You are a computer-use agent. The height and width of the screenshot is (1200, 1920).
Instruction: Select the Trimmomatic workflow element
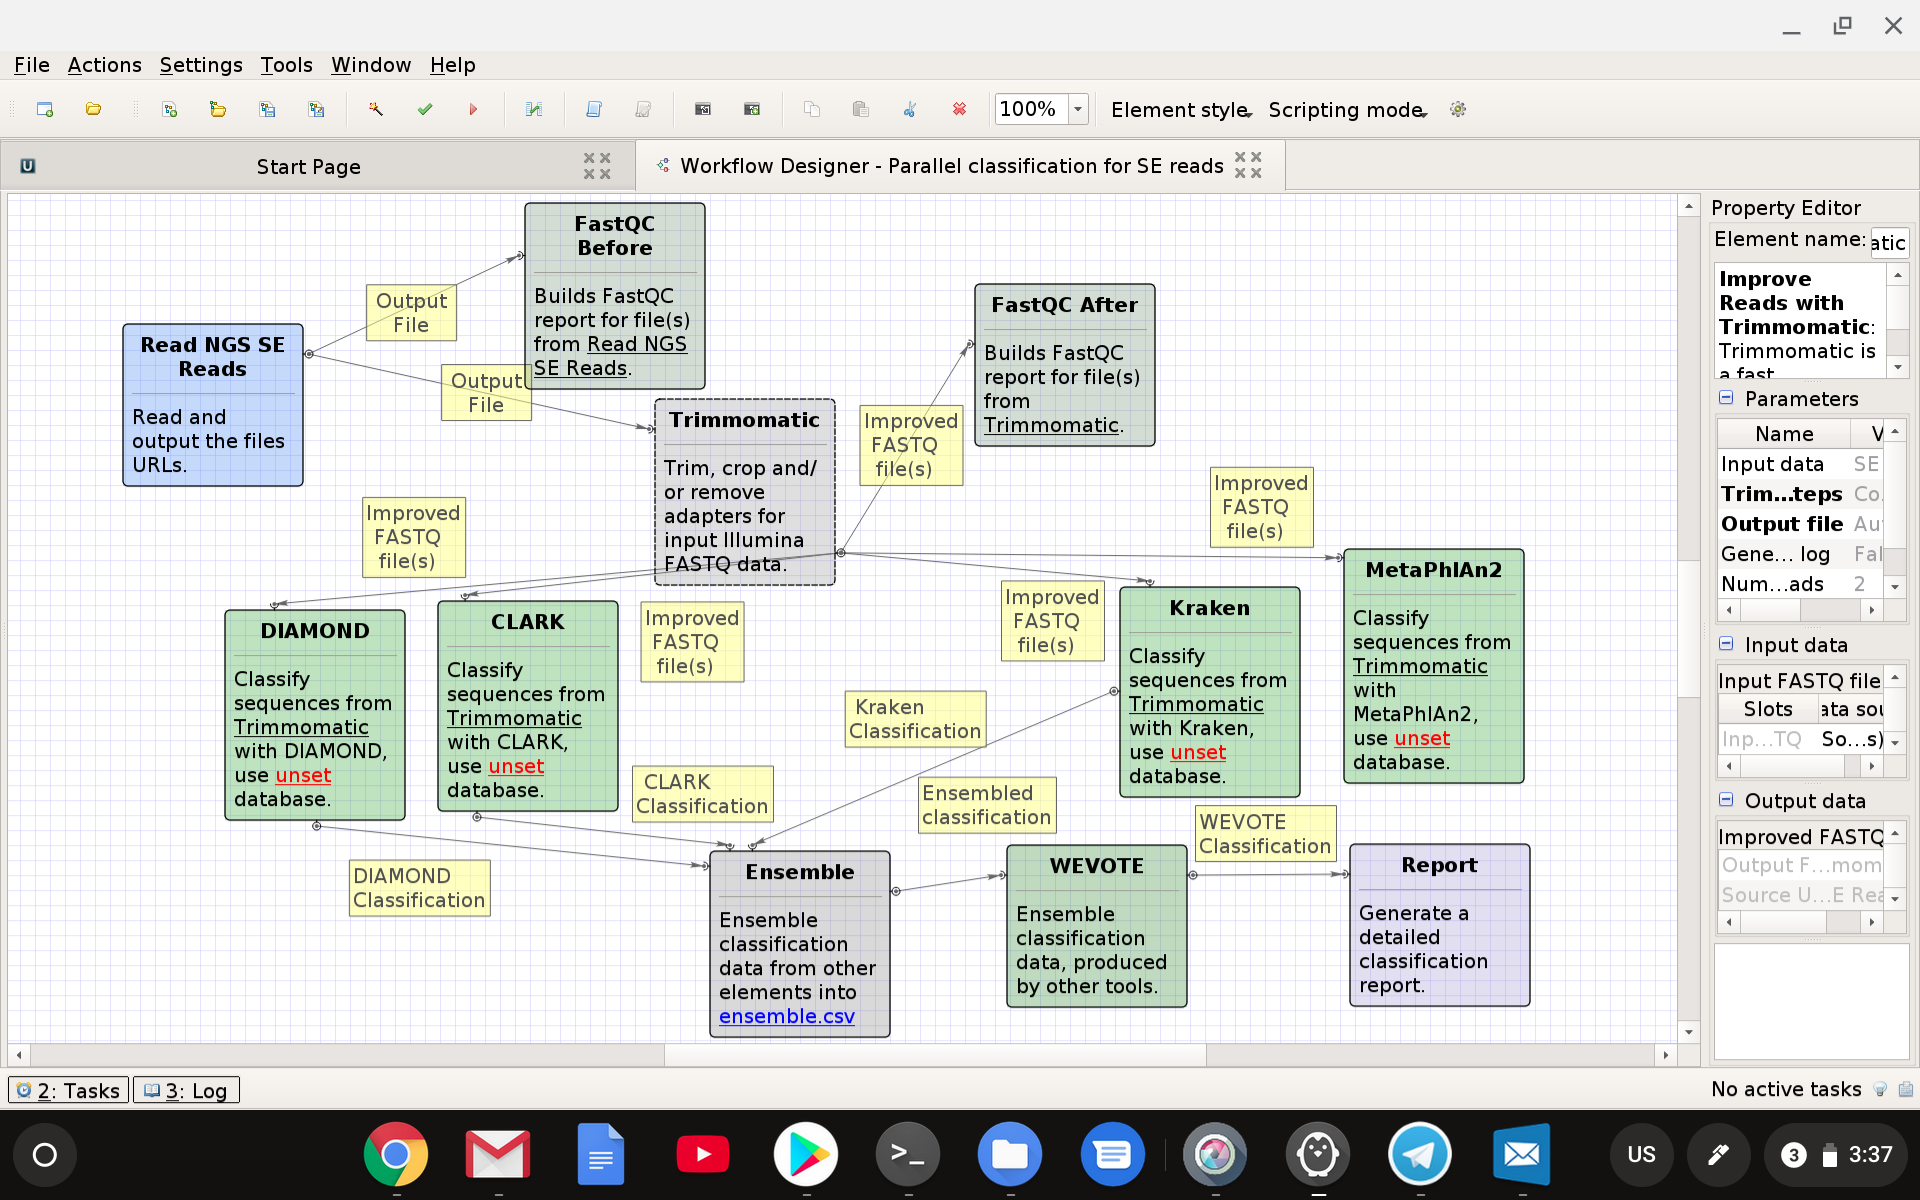coord(744,491)
